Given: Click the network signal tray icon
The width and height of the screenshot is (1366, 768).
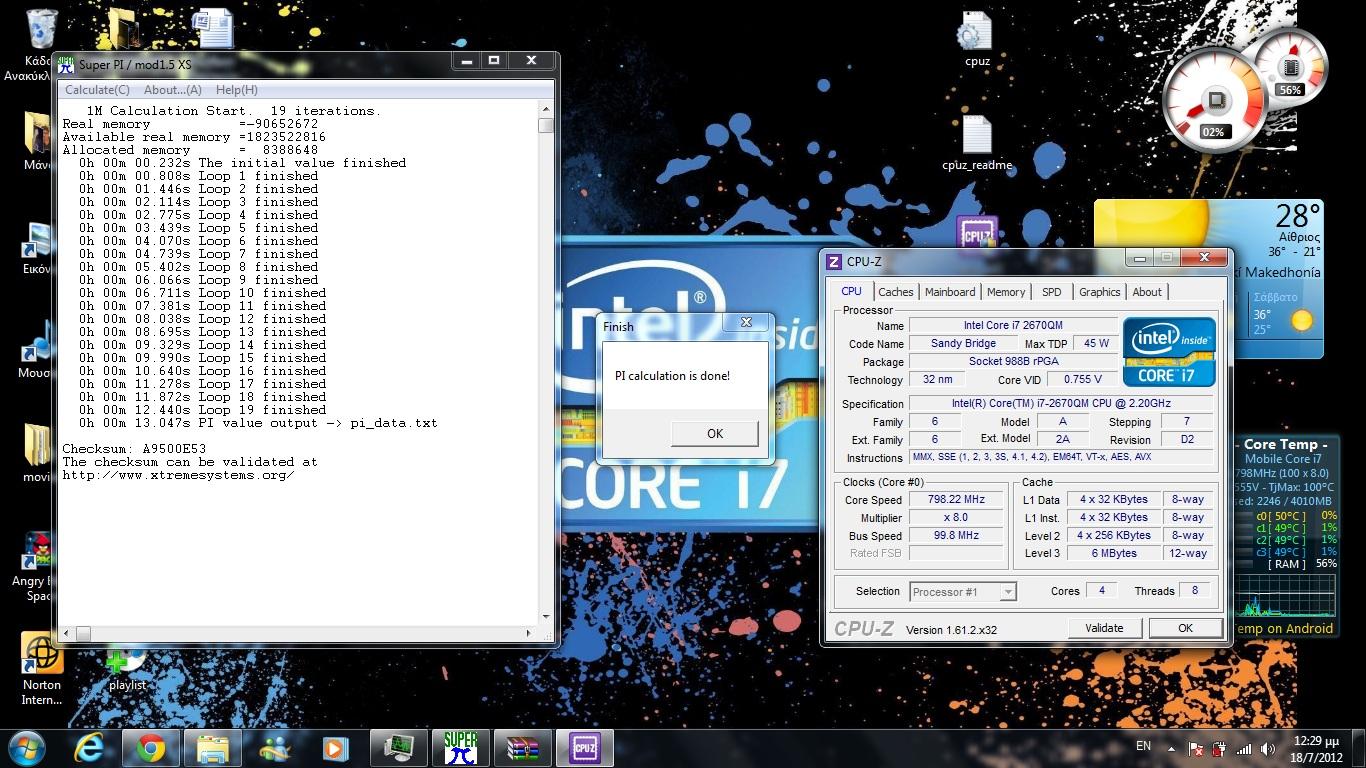Looking at the screenshot, I should 1244,748.
